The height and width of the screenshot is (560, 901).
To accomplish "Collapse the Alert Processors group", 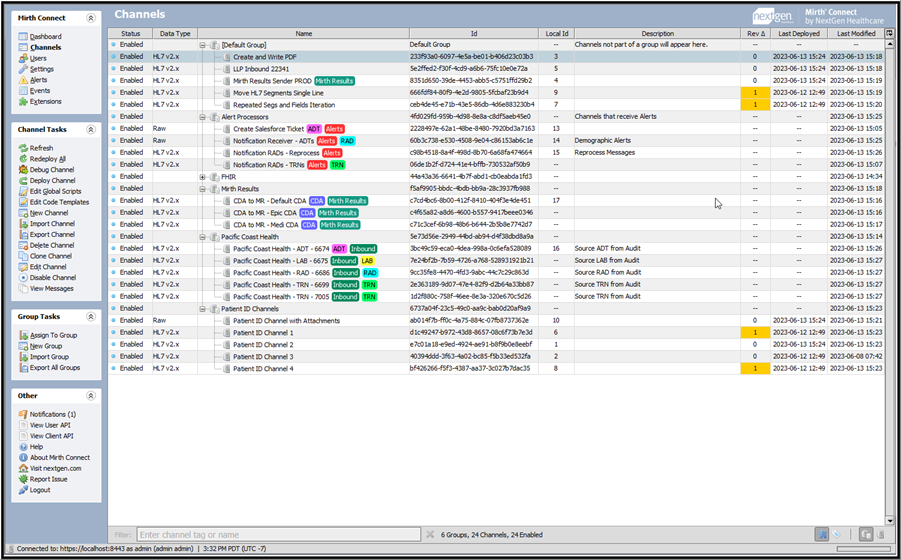I will pos(202,117).
